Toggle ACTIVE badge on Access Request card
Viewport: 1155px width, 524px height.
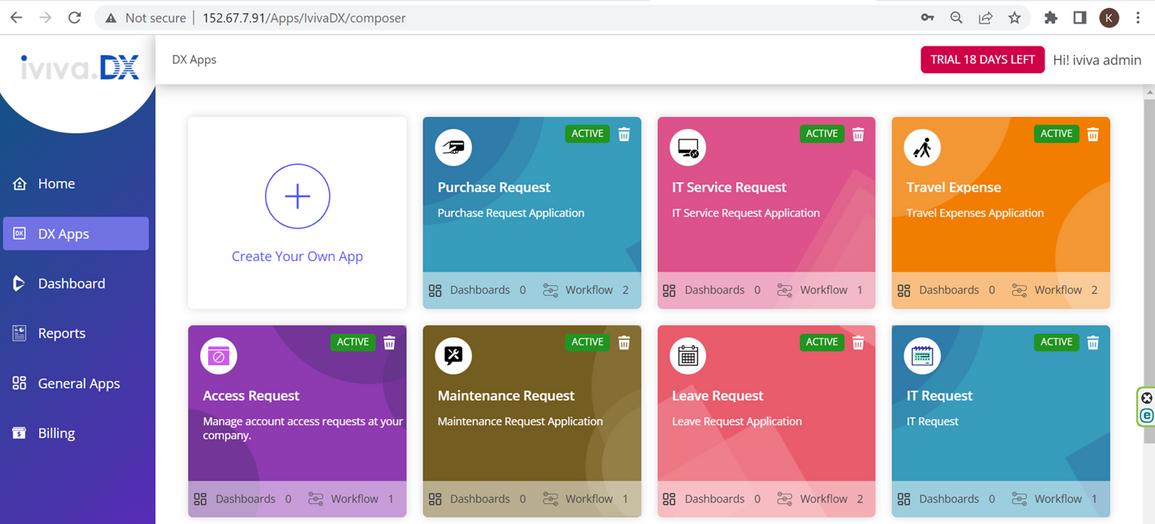click(353, 342)
